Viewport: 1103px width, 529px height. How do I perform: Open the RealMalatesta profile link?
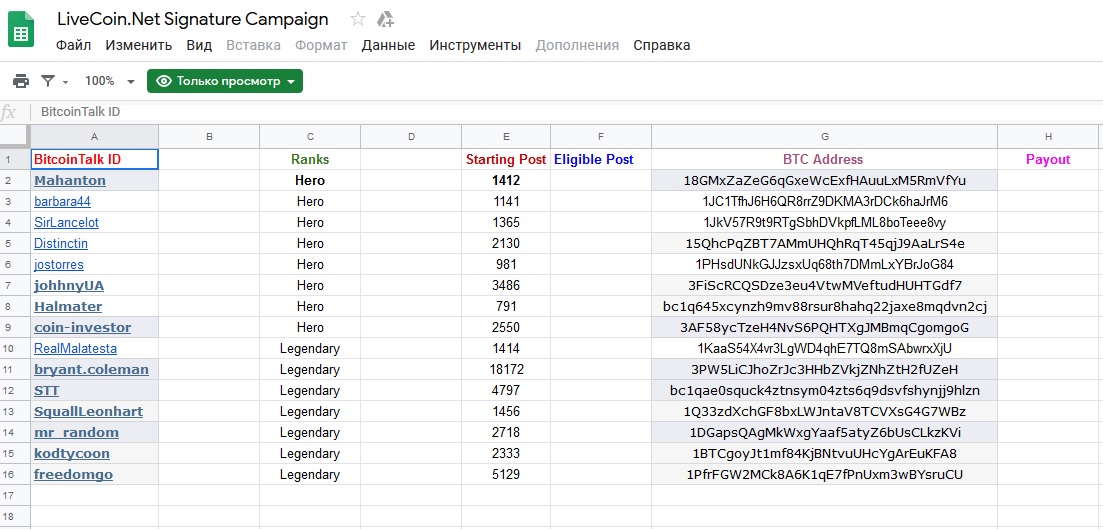pos(75,349)
